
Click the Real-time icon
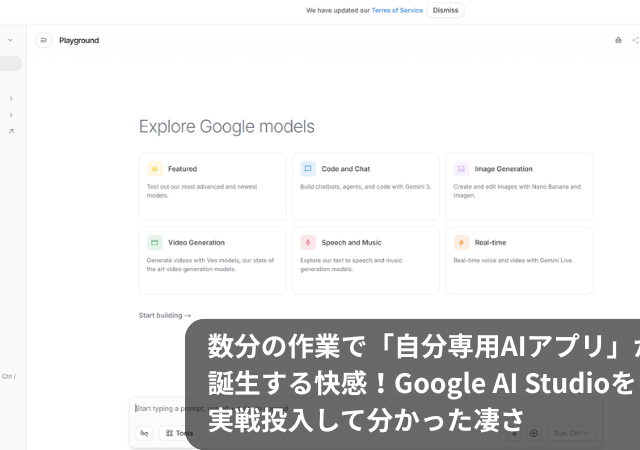461,242
